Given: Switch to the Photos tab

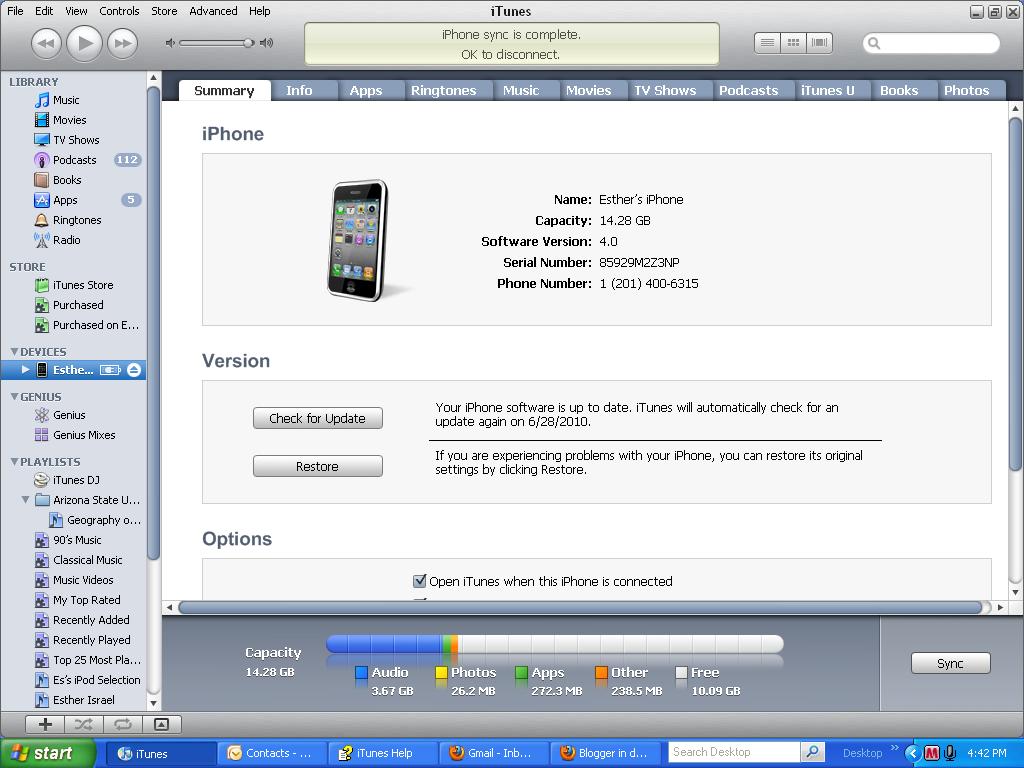Looking at the screenshot, I should [x=967, y=91].
